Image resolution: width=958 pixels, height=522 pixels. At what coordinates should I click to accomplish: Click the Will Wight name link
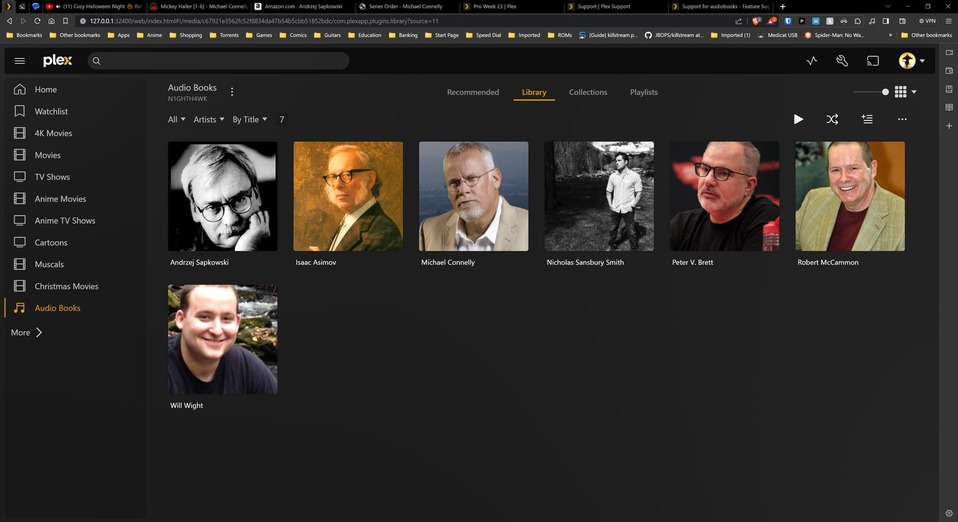[186, 405]
